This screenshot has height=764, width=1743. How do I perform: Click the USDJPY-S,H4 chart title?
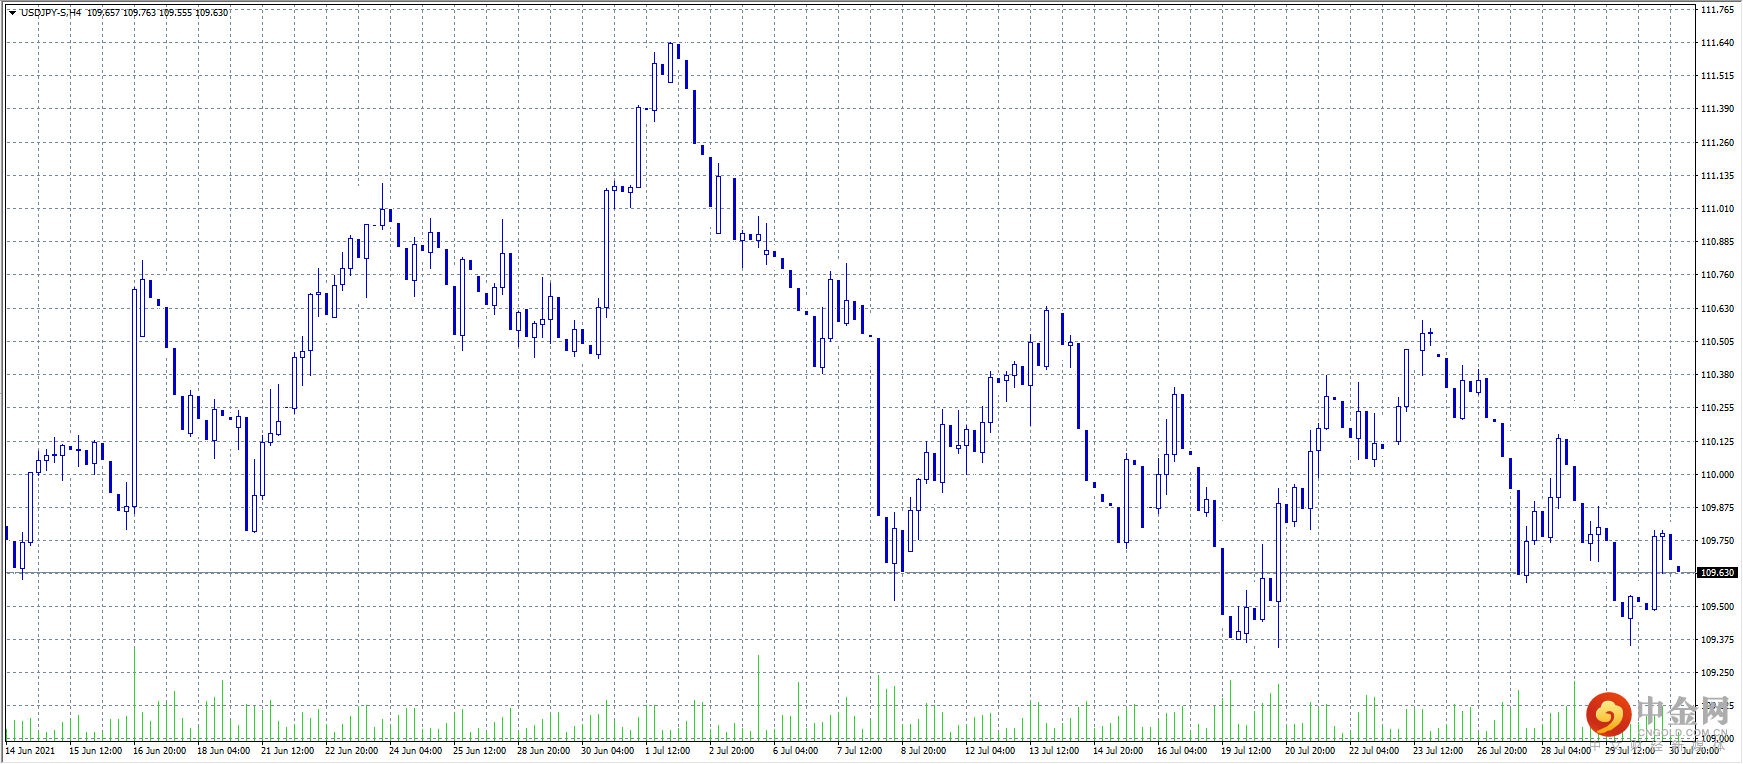[51, 13]
